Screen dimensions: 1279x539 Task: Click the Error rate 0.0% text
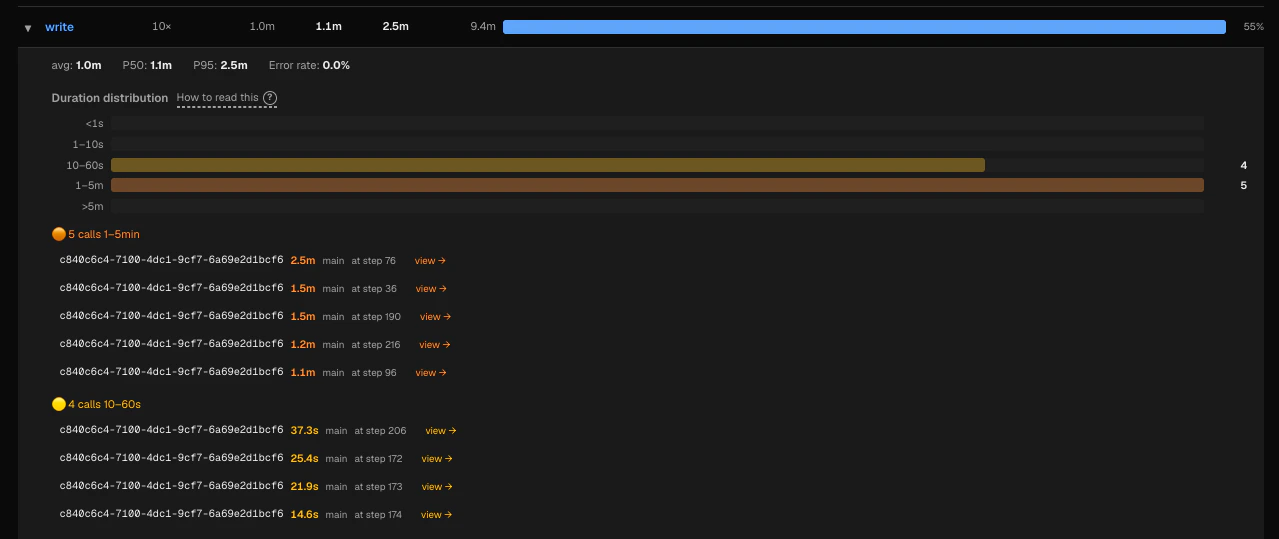309,65
